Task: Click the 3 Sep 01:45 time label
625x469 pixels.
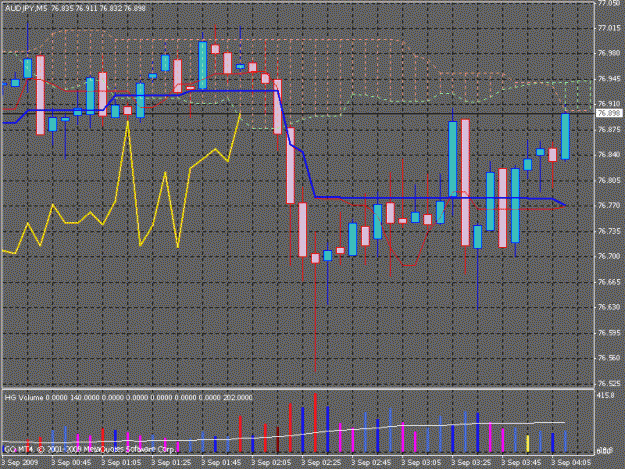Action: (221, 463)
